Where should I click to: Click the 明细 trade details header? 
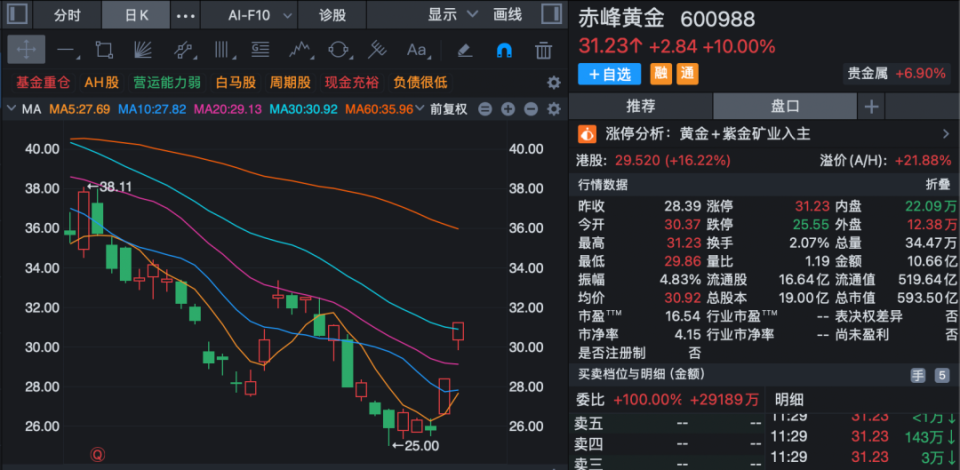pyautogui.click(x=789, y=400)
